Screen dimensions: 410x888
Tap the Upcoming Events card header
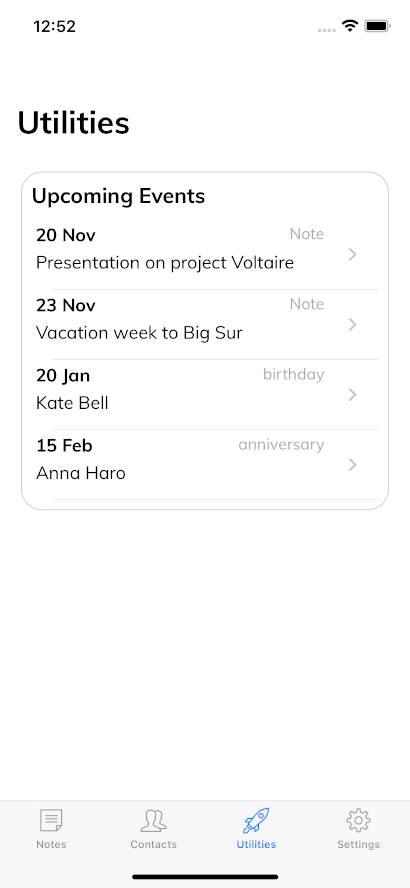click(x=118, y=197)
